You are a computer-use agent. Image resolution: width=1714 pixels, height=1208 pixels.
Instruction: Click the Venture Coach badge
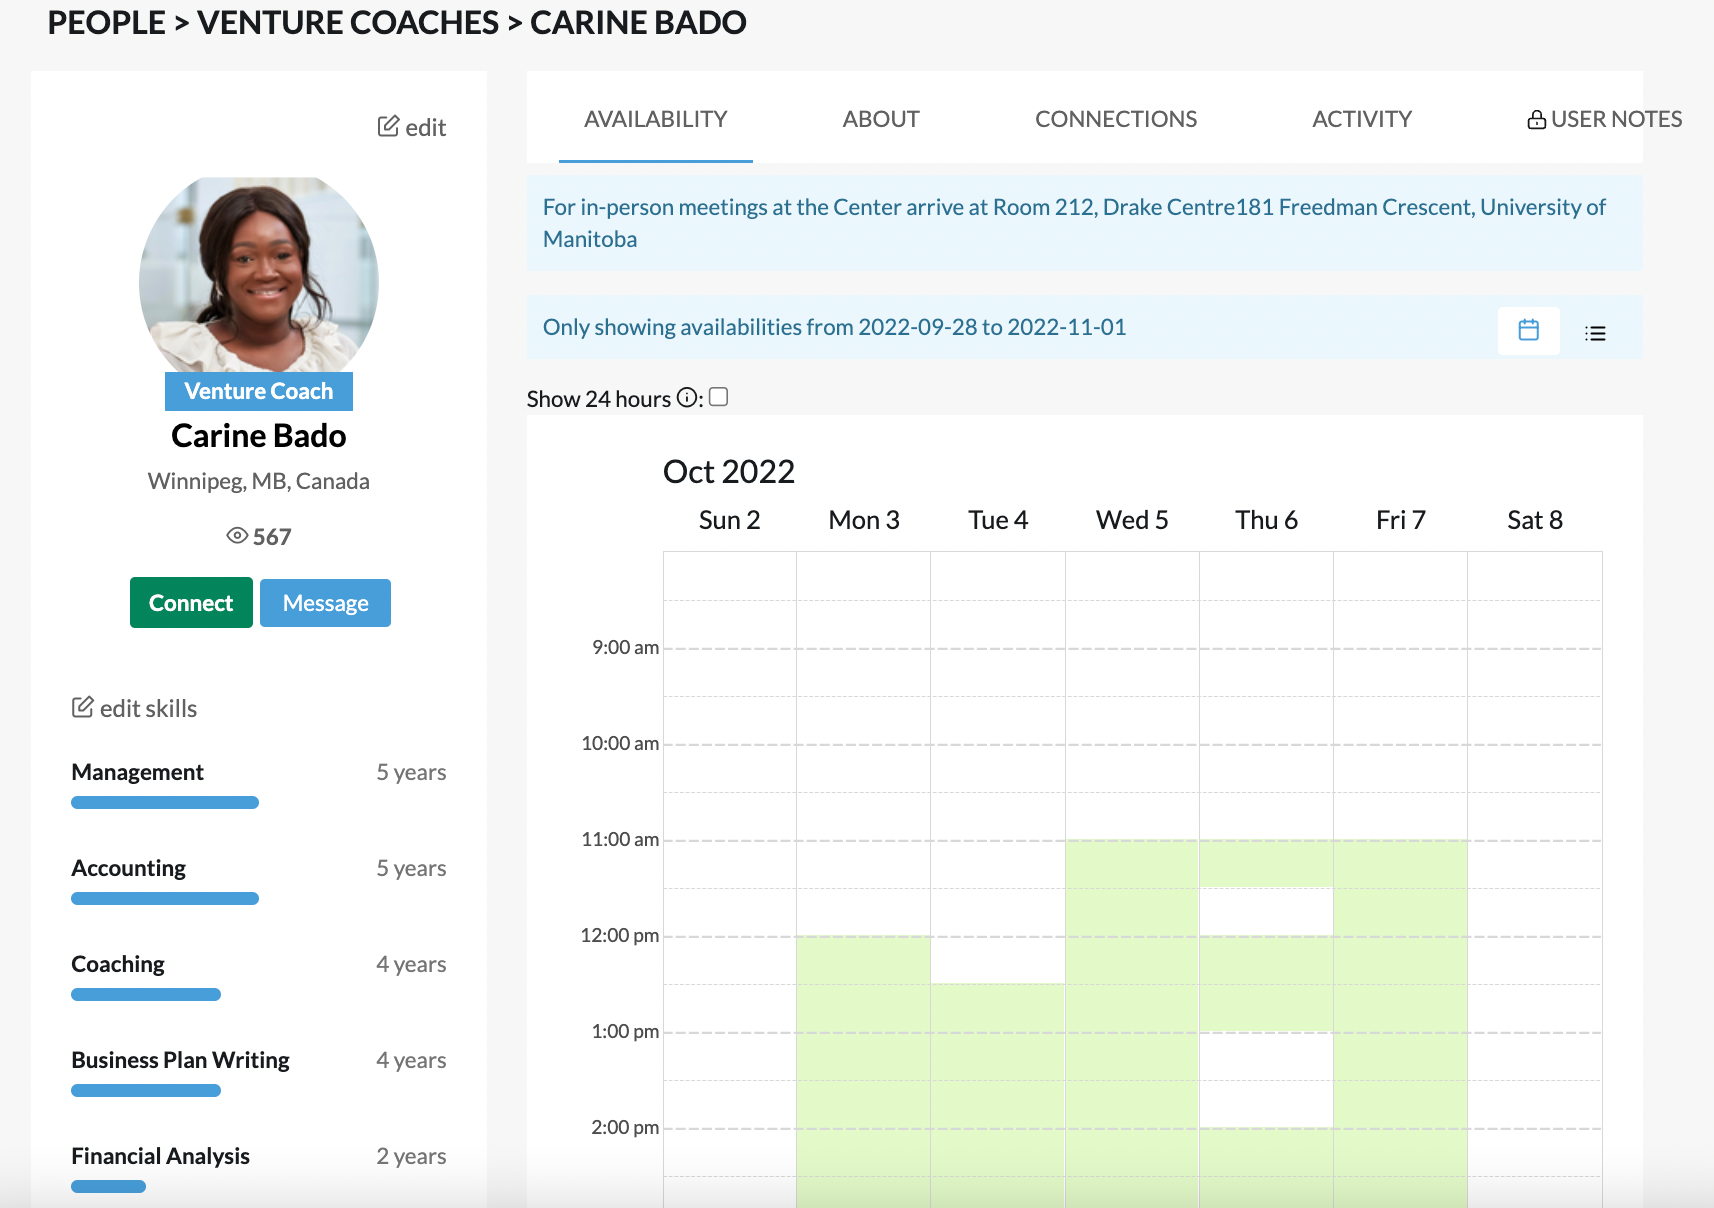pos(259,391)
